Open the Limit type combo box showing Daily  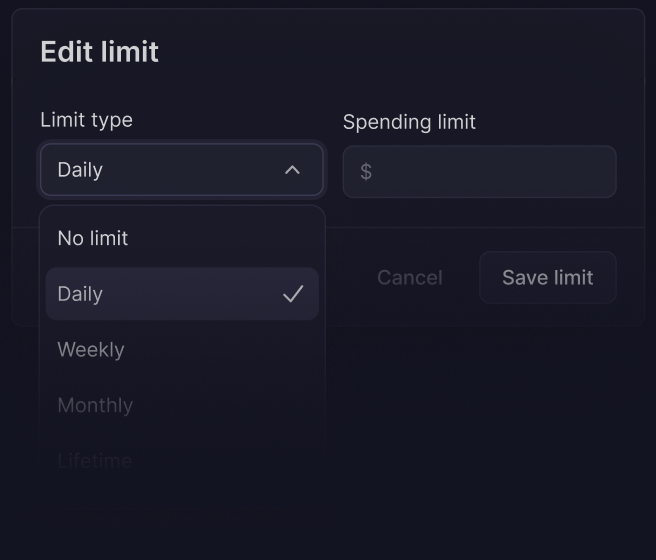[181, 170]
